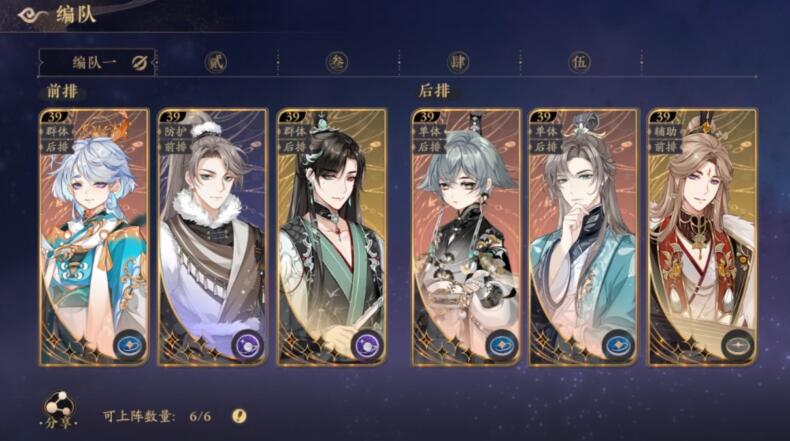Screen dimensions: 790x441
Task: Click element badge on white-blue haired character card
Action: [x=129, y=345]
